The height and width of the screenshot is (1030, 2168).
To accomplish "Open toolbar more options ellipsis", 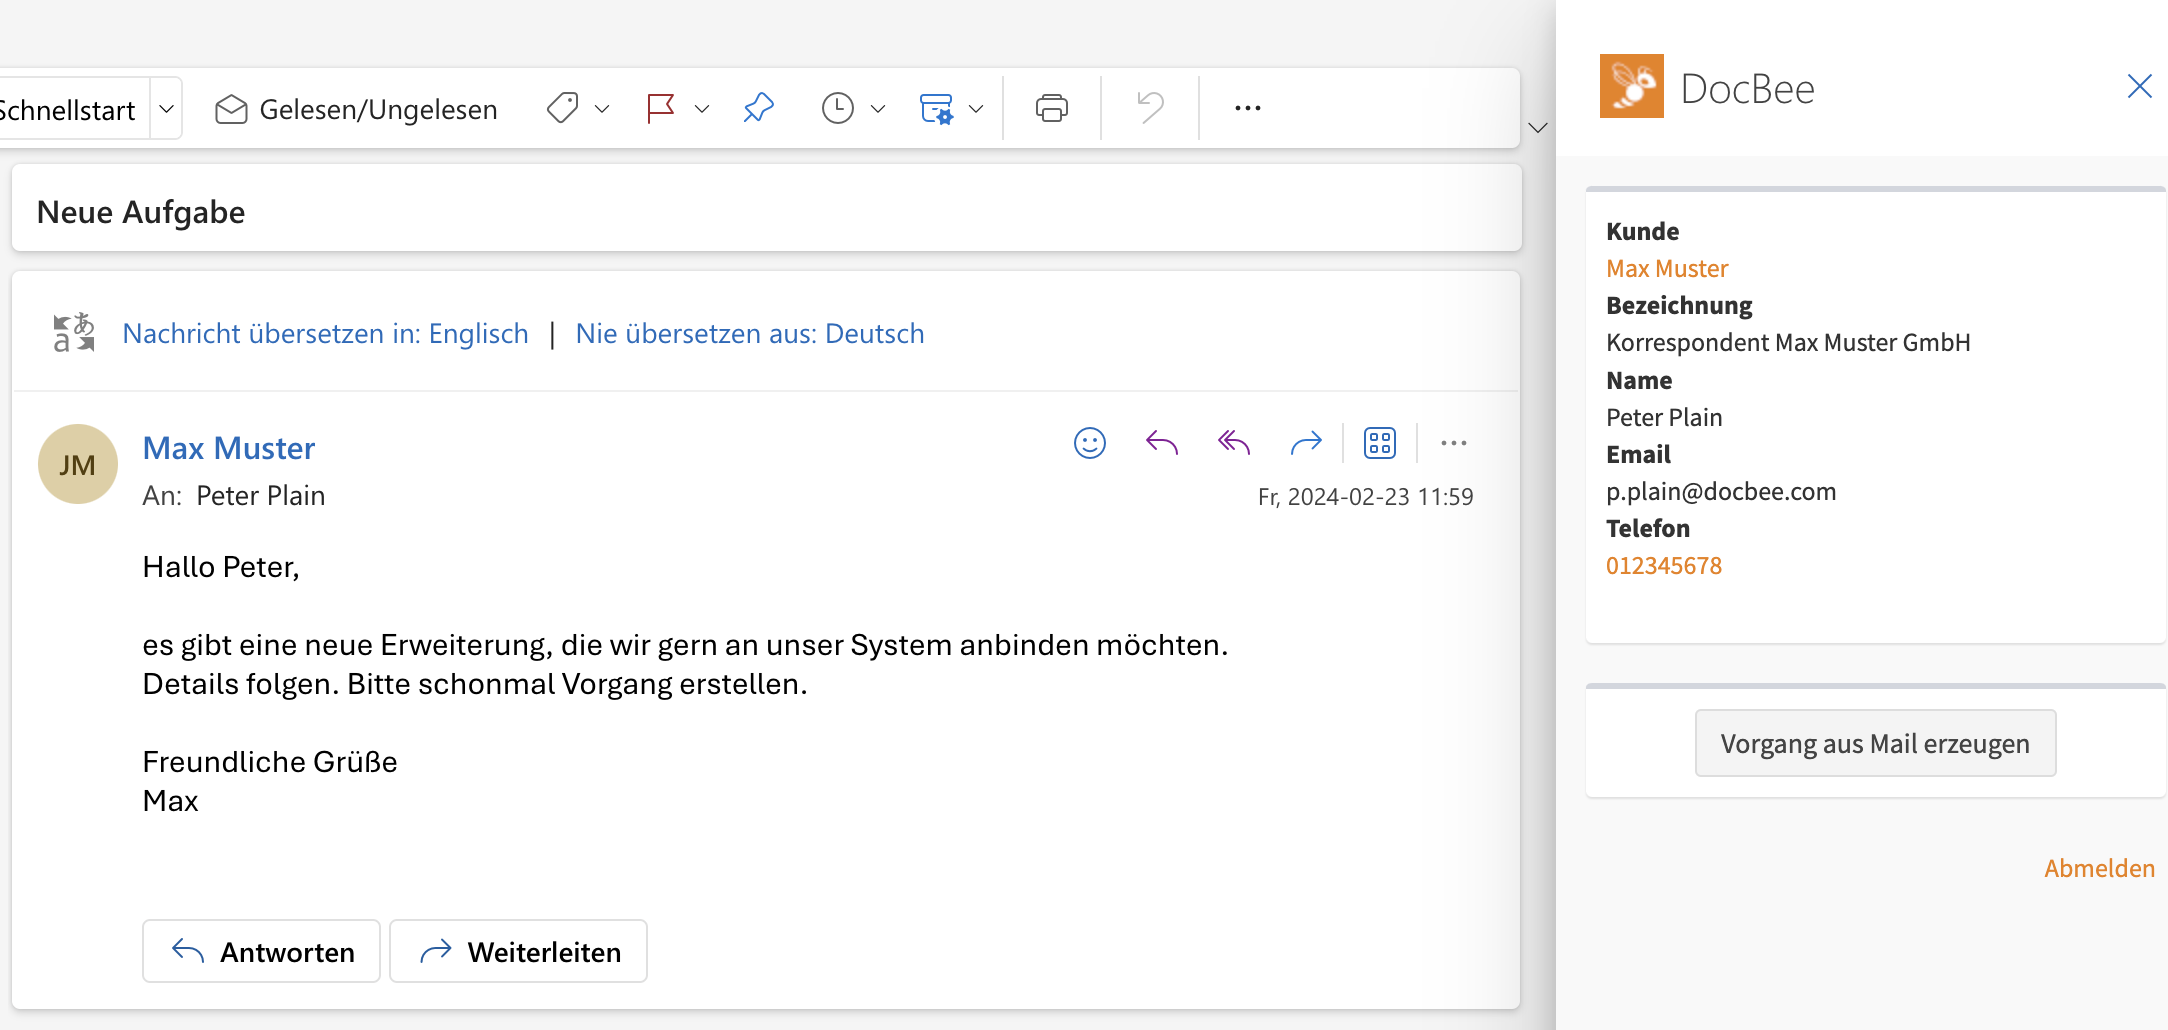I will (1248, 108).
